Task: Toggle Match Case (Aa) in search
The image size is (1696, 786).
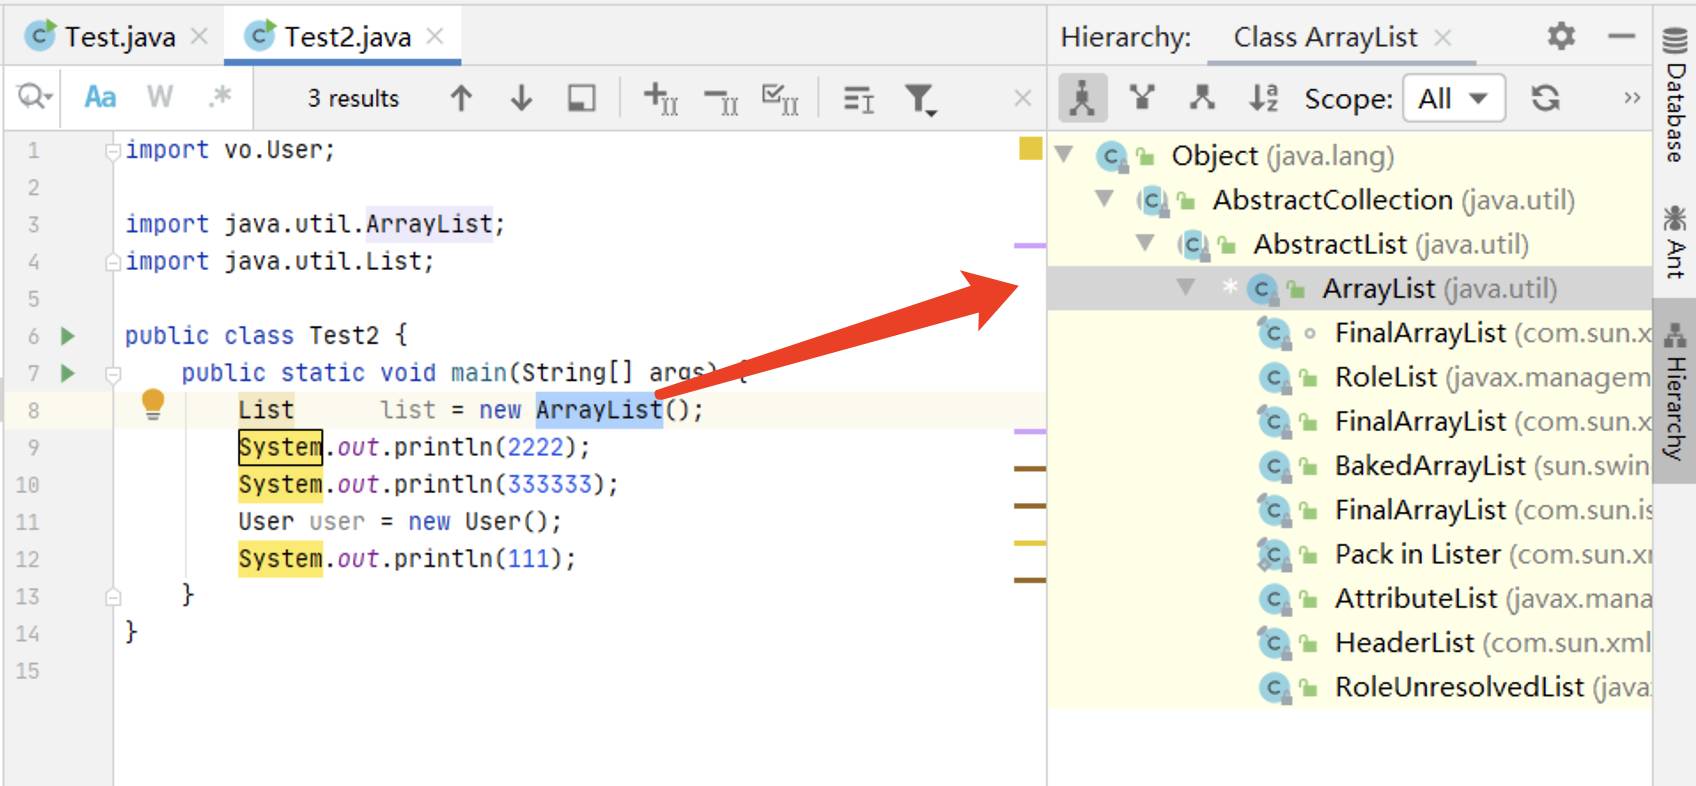Action: [x=100, y=97]
